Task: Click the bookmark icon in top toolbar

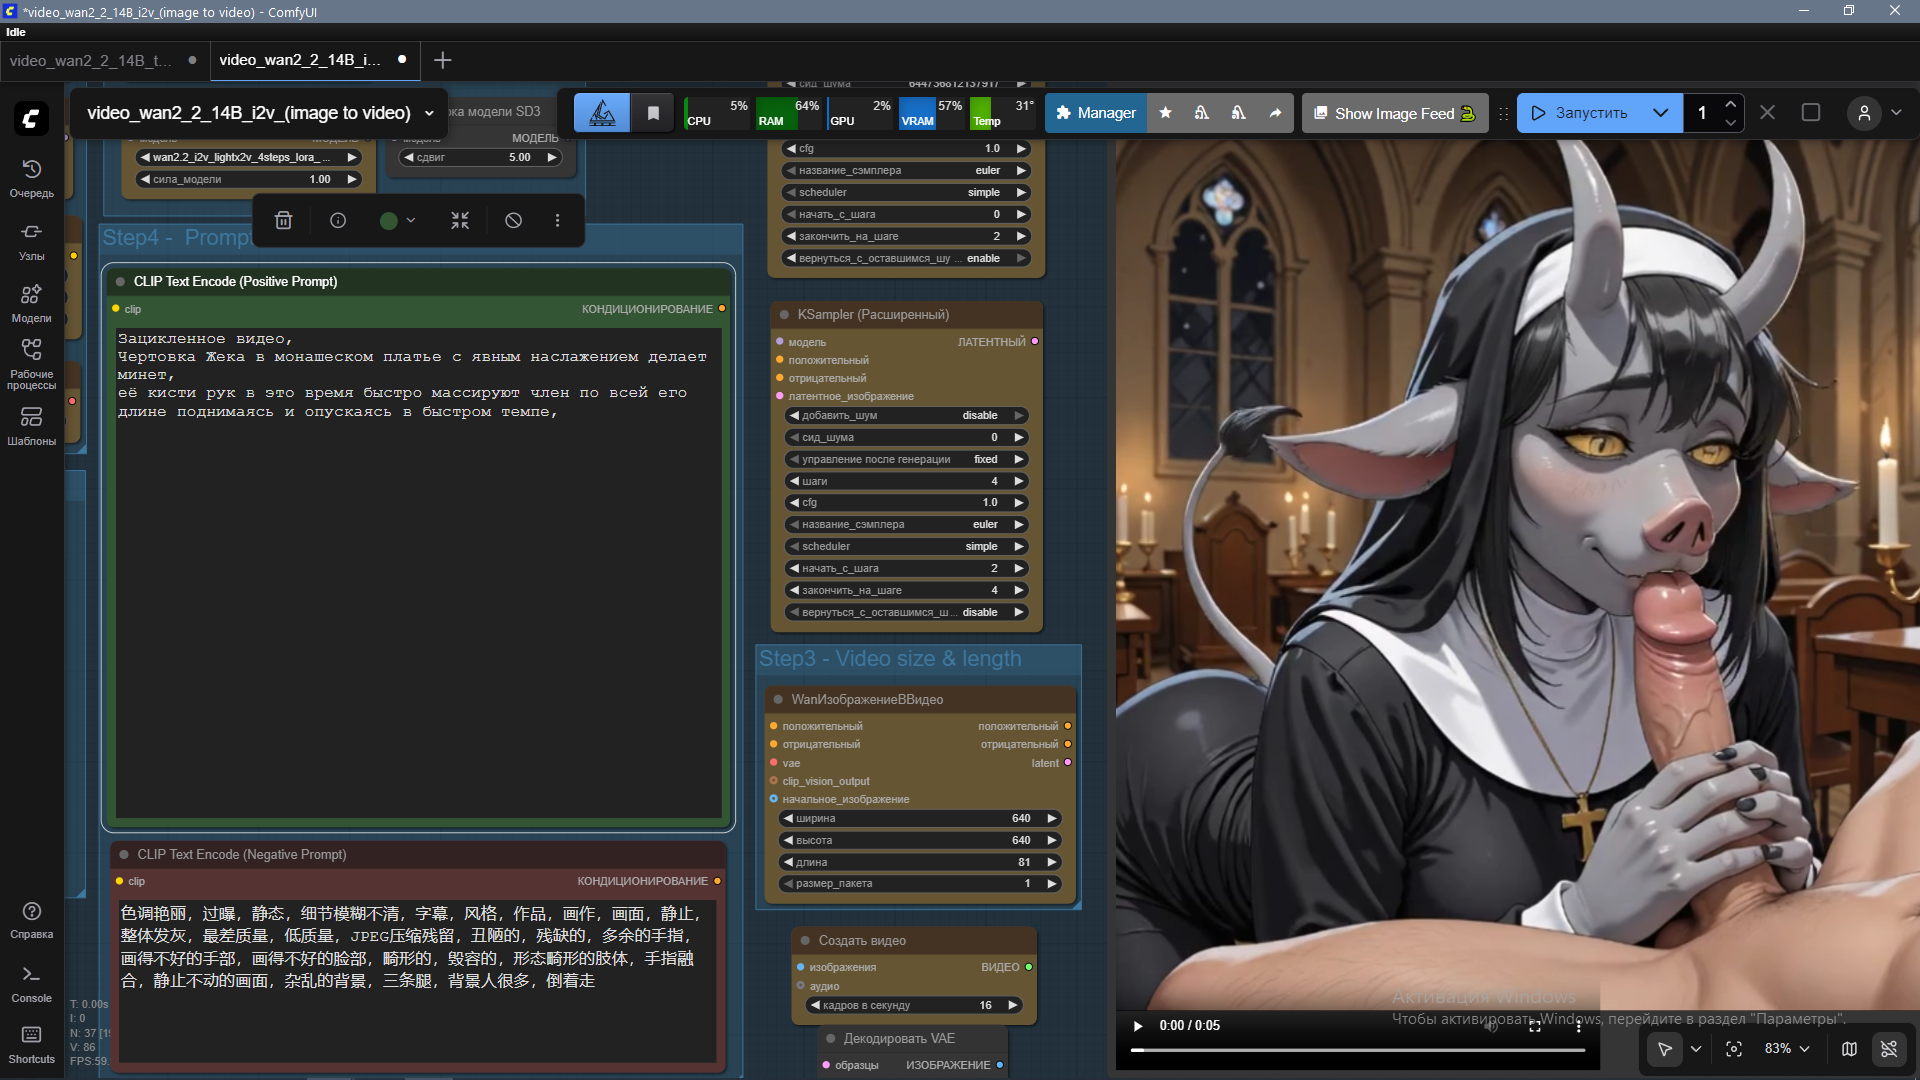Action: [653, 113]
